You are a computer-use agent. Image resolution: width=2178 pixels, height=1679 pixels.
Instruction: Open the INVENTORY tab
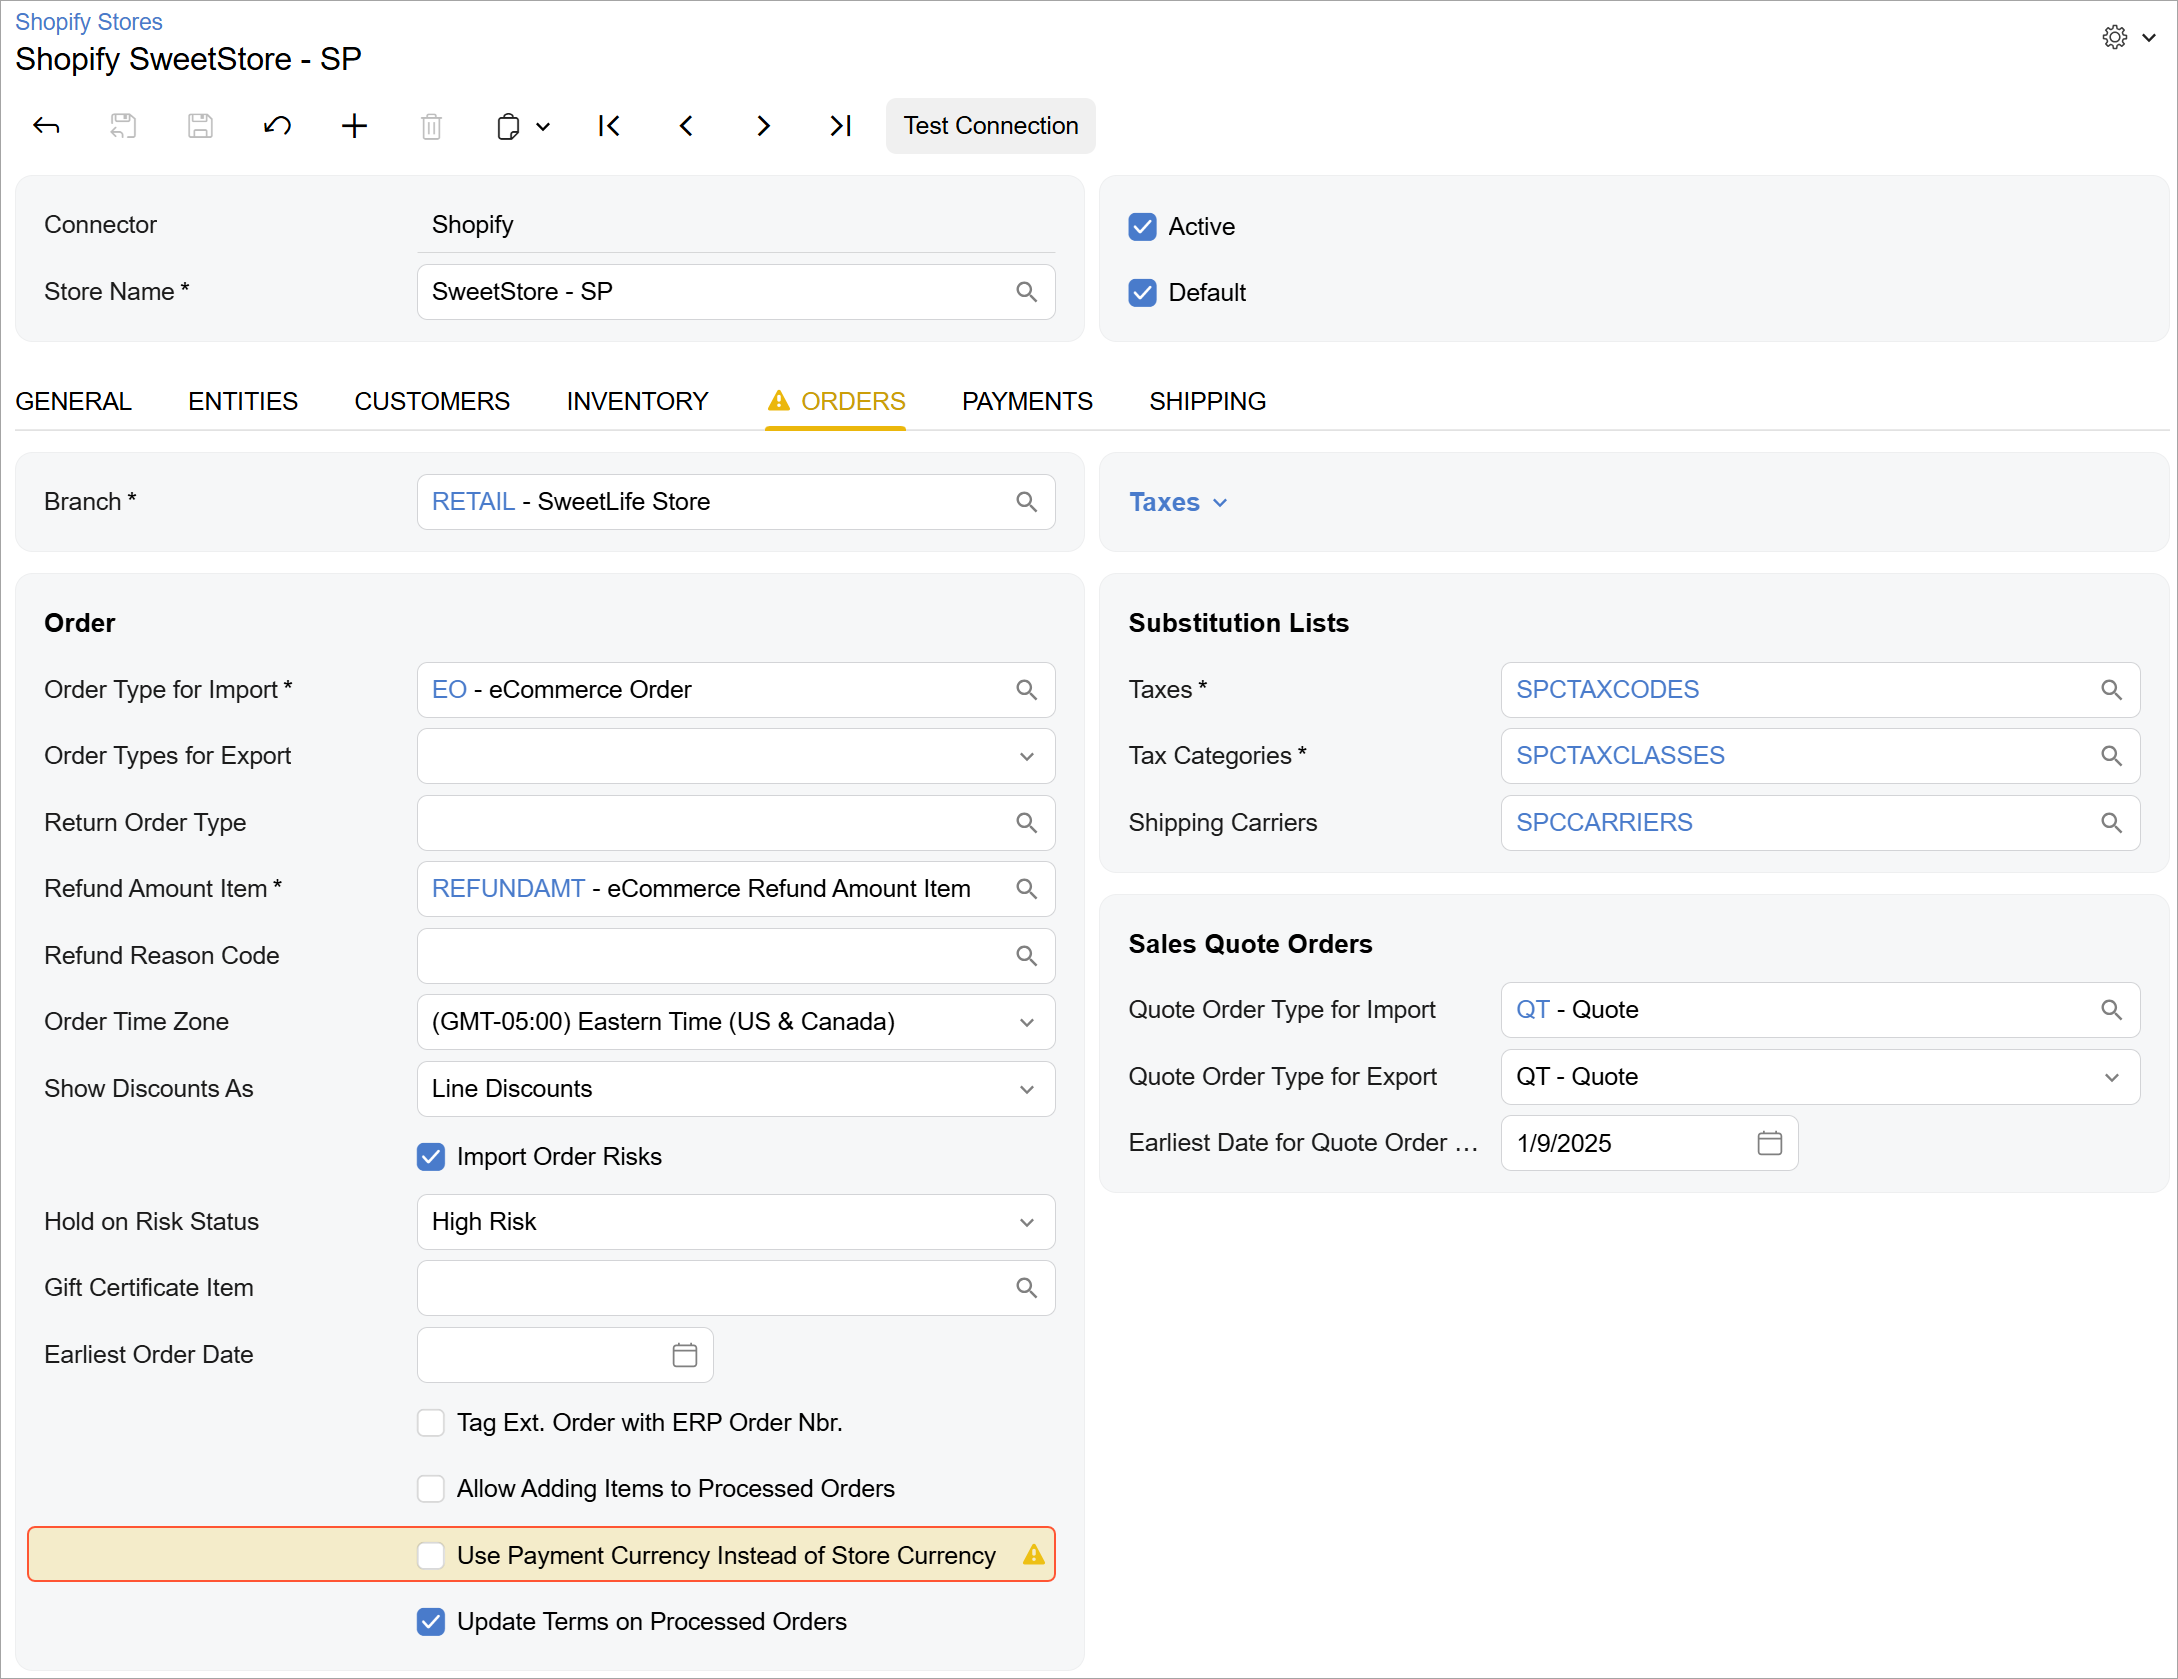(x=637, y=402)
